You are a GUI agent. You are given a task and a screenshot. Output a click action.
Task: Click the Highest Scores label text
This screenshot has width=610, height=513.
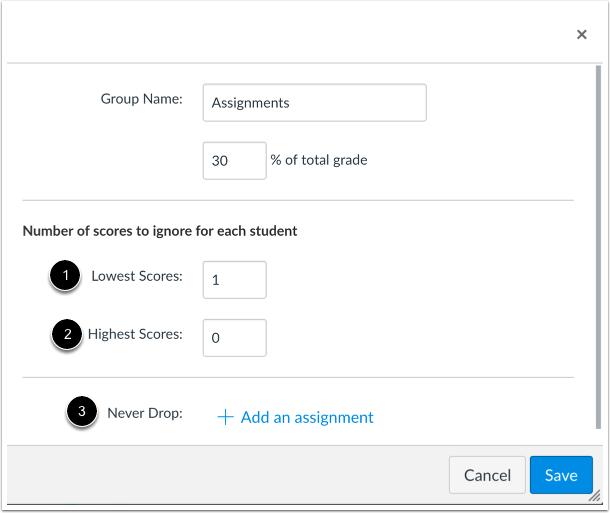tap(135, 334)
